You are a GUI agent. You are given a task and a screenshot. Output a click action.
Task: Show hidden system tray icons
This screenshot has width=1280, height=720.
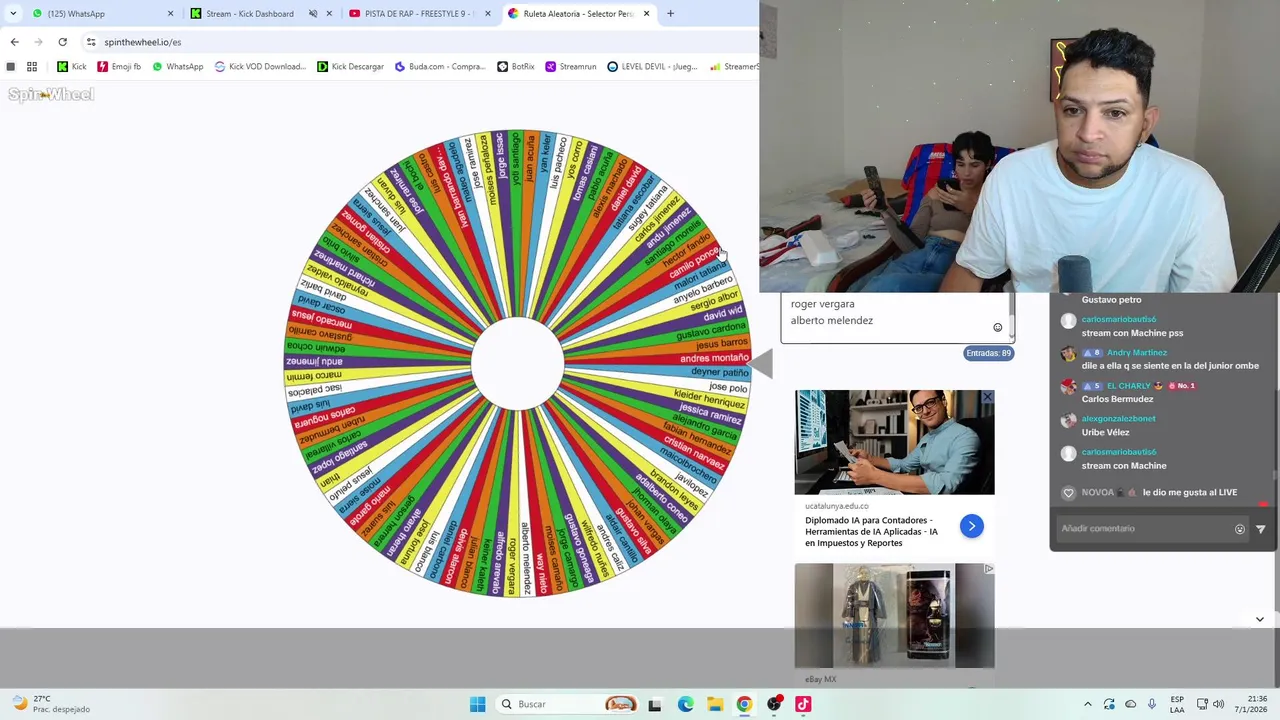click(1088, 704)
